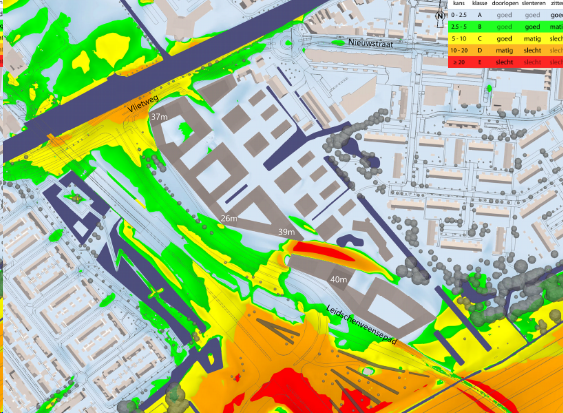Click the '10 - 20' legend value
The height and width of the screenshot is (413, 563).
pos(459,50)
